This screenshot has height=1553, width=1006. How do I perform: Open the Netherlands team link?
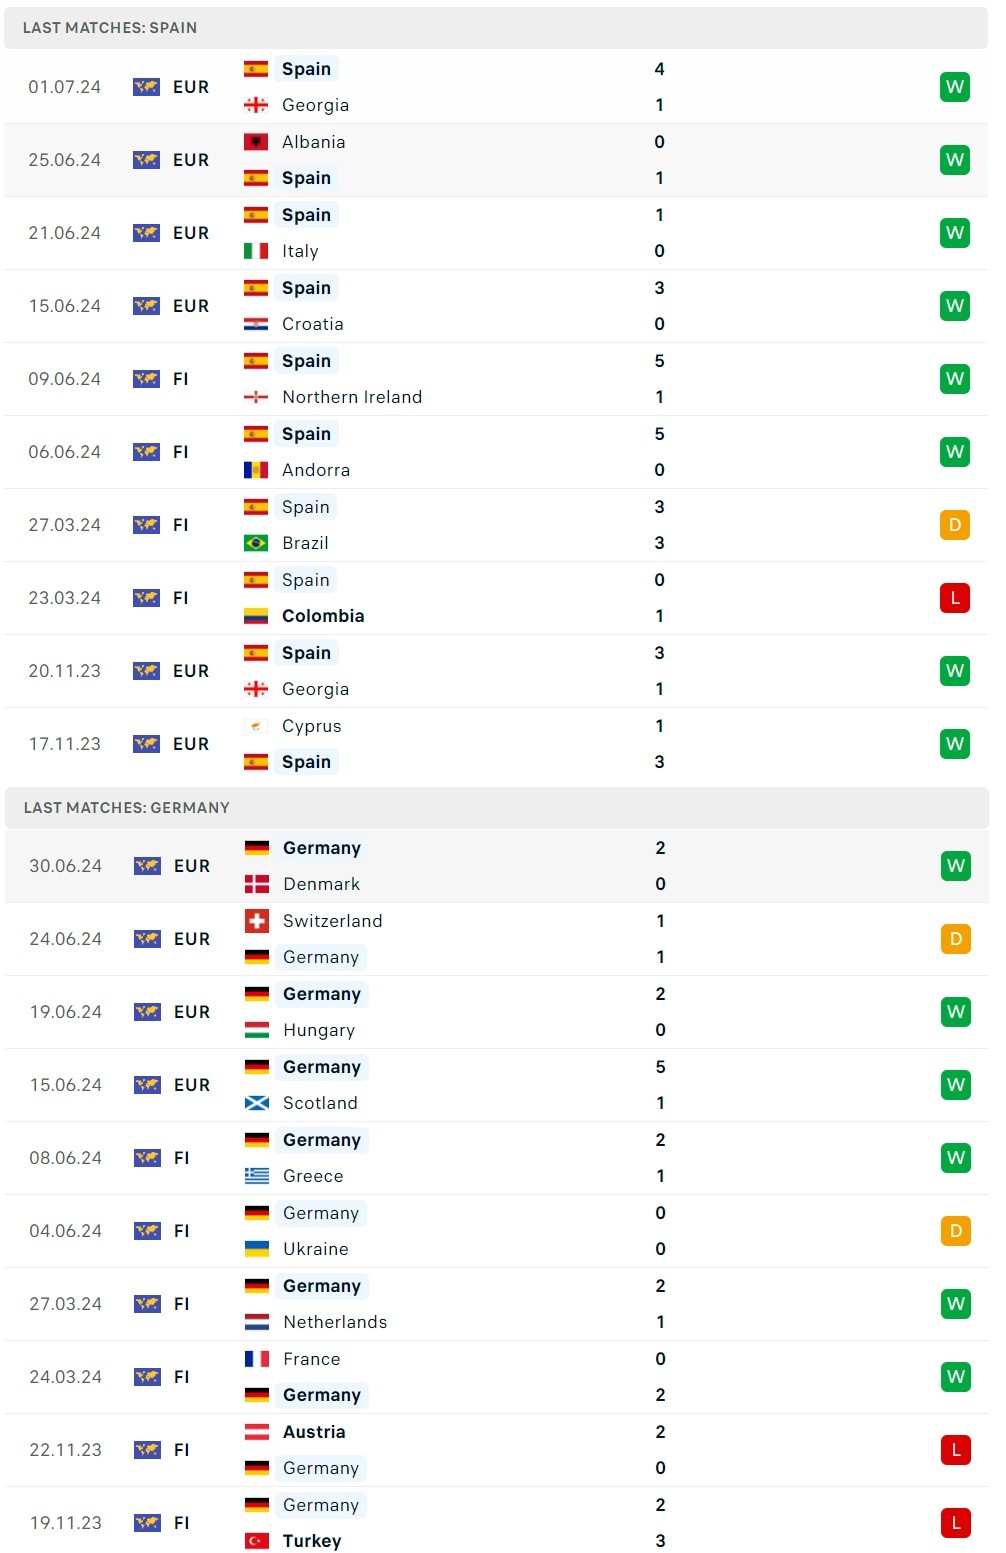pyautogui.click(x=335, y=1322)
